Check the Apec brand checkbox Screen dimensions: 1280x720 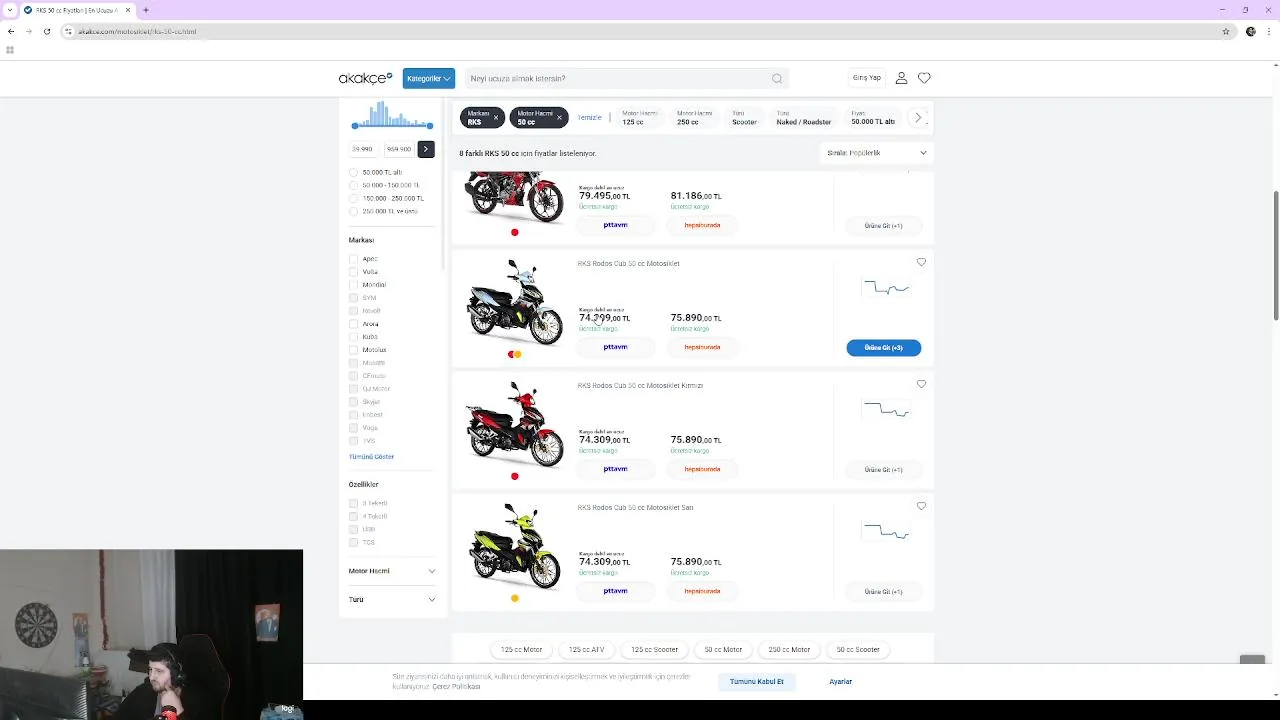click(x=353, y=259)
